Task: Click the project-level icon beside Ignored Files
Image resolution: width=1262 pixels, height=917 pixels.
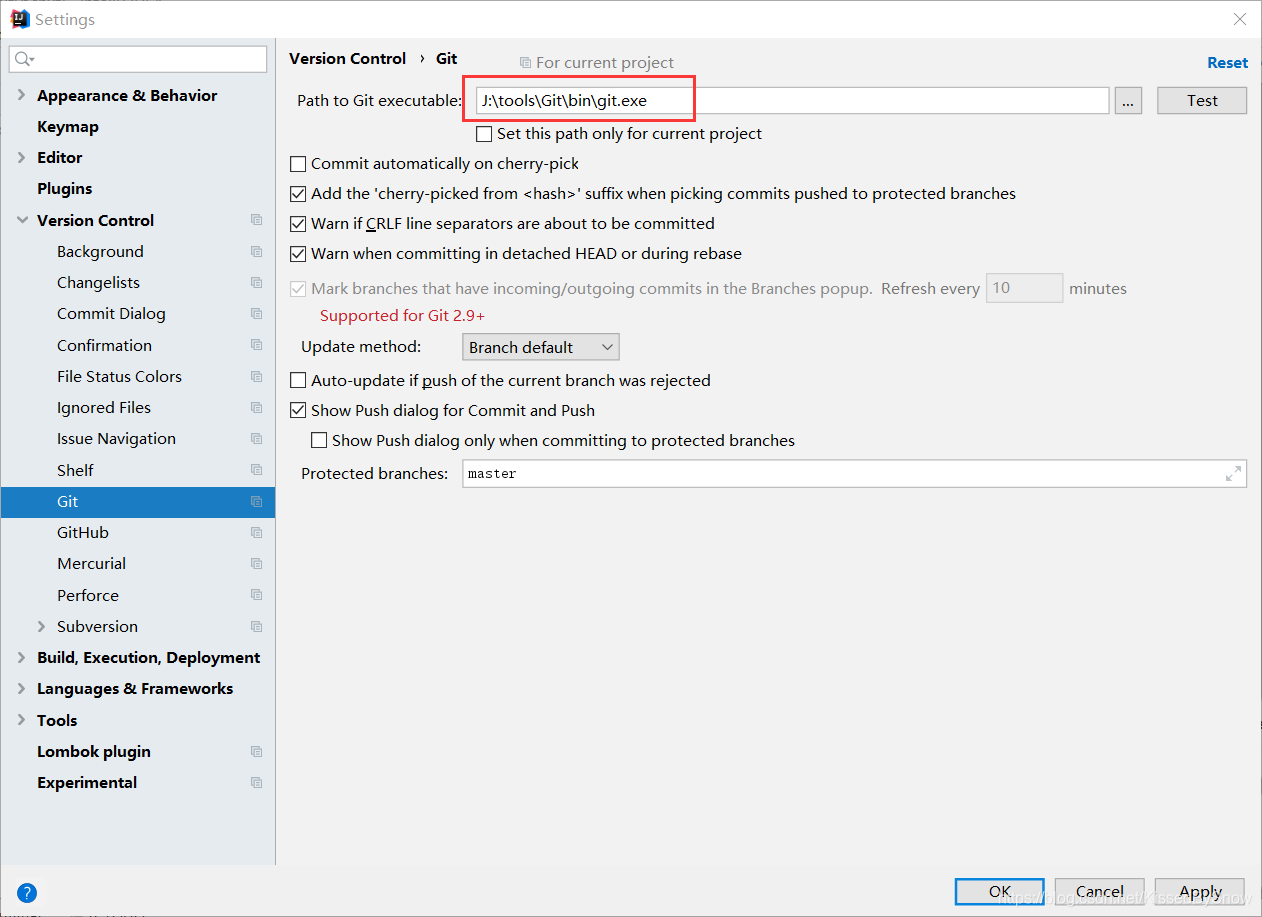Action: coord(257,407)
